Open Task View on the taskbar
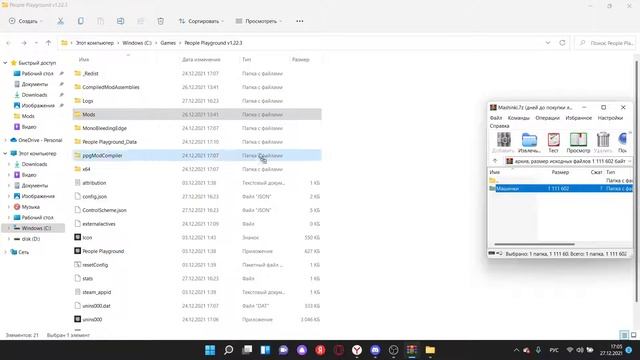640x360 pixels. (247, 350)
